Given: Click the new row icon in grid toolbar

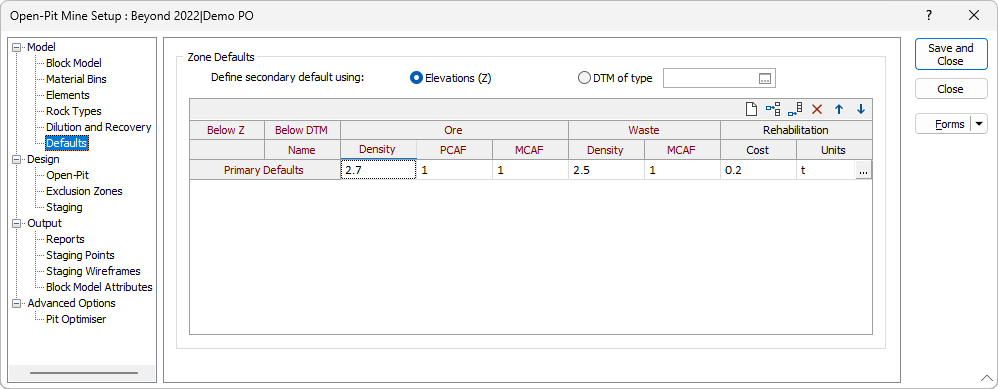Looking at the screenshot, I should 751,110.
